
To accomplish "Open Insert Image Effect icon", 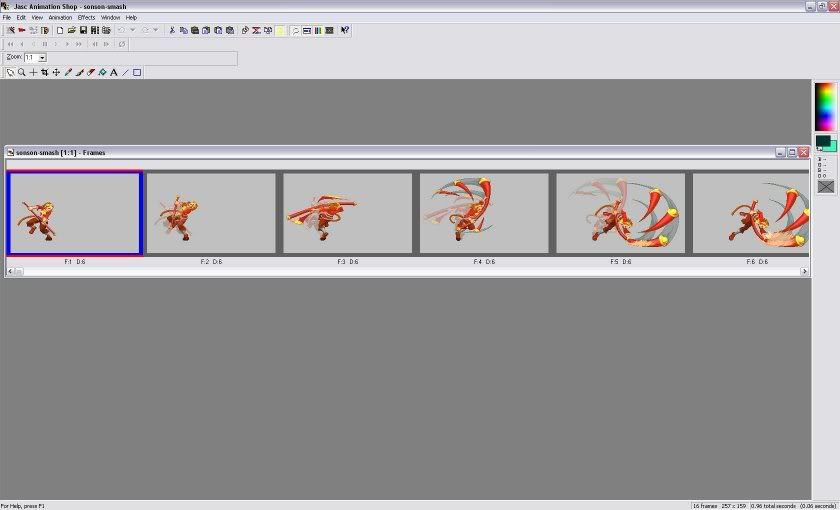I will (x=268, y=31).
